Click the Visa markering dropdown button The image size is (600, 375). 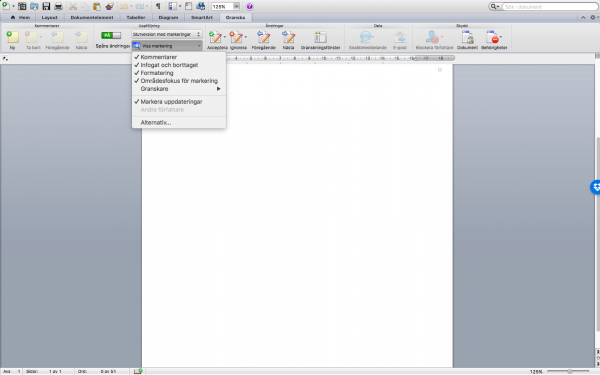(167, 46)
